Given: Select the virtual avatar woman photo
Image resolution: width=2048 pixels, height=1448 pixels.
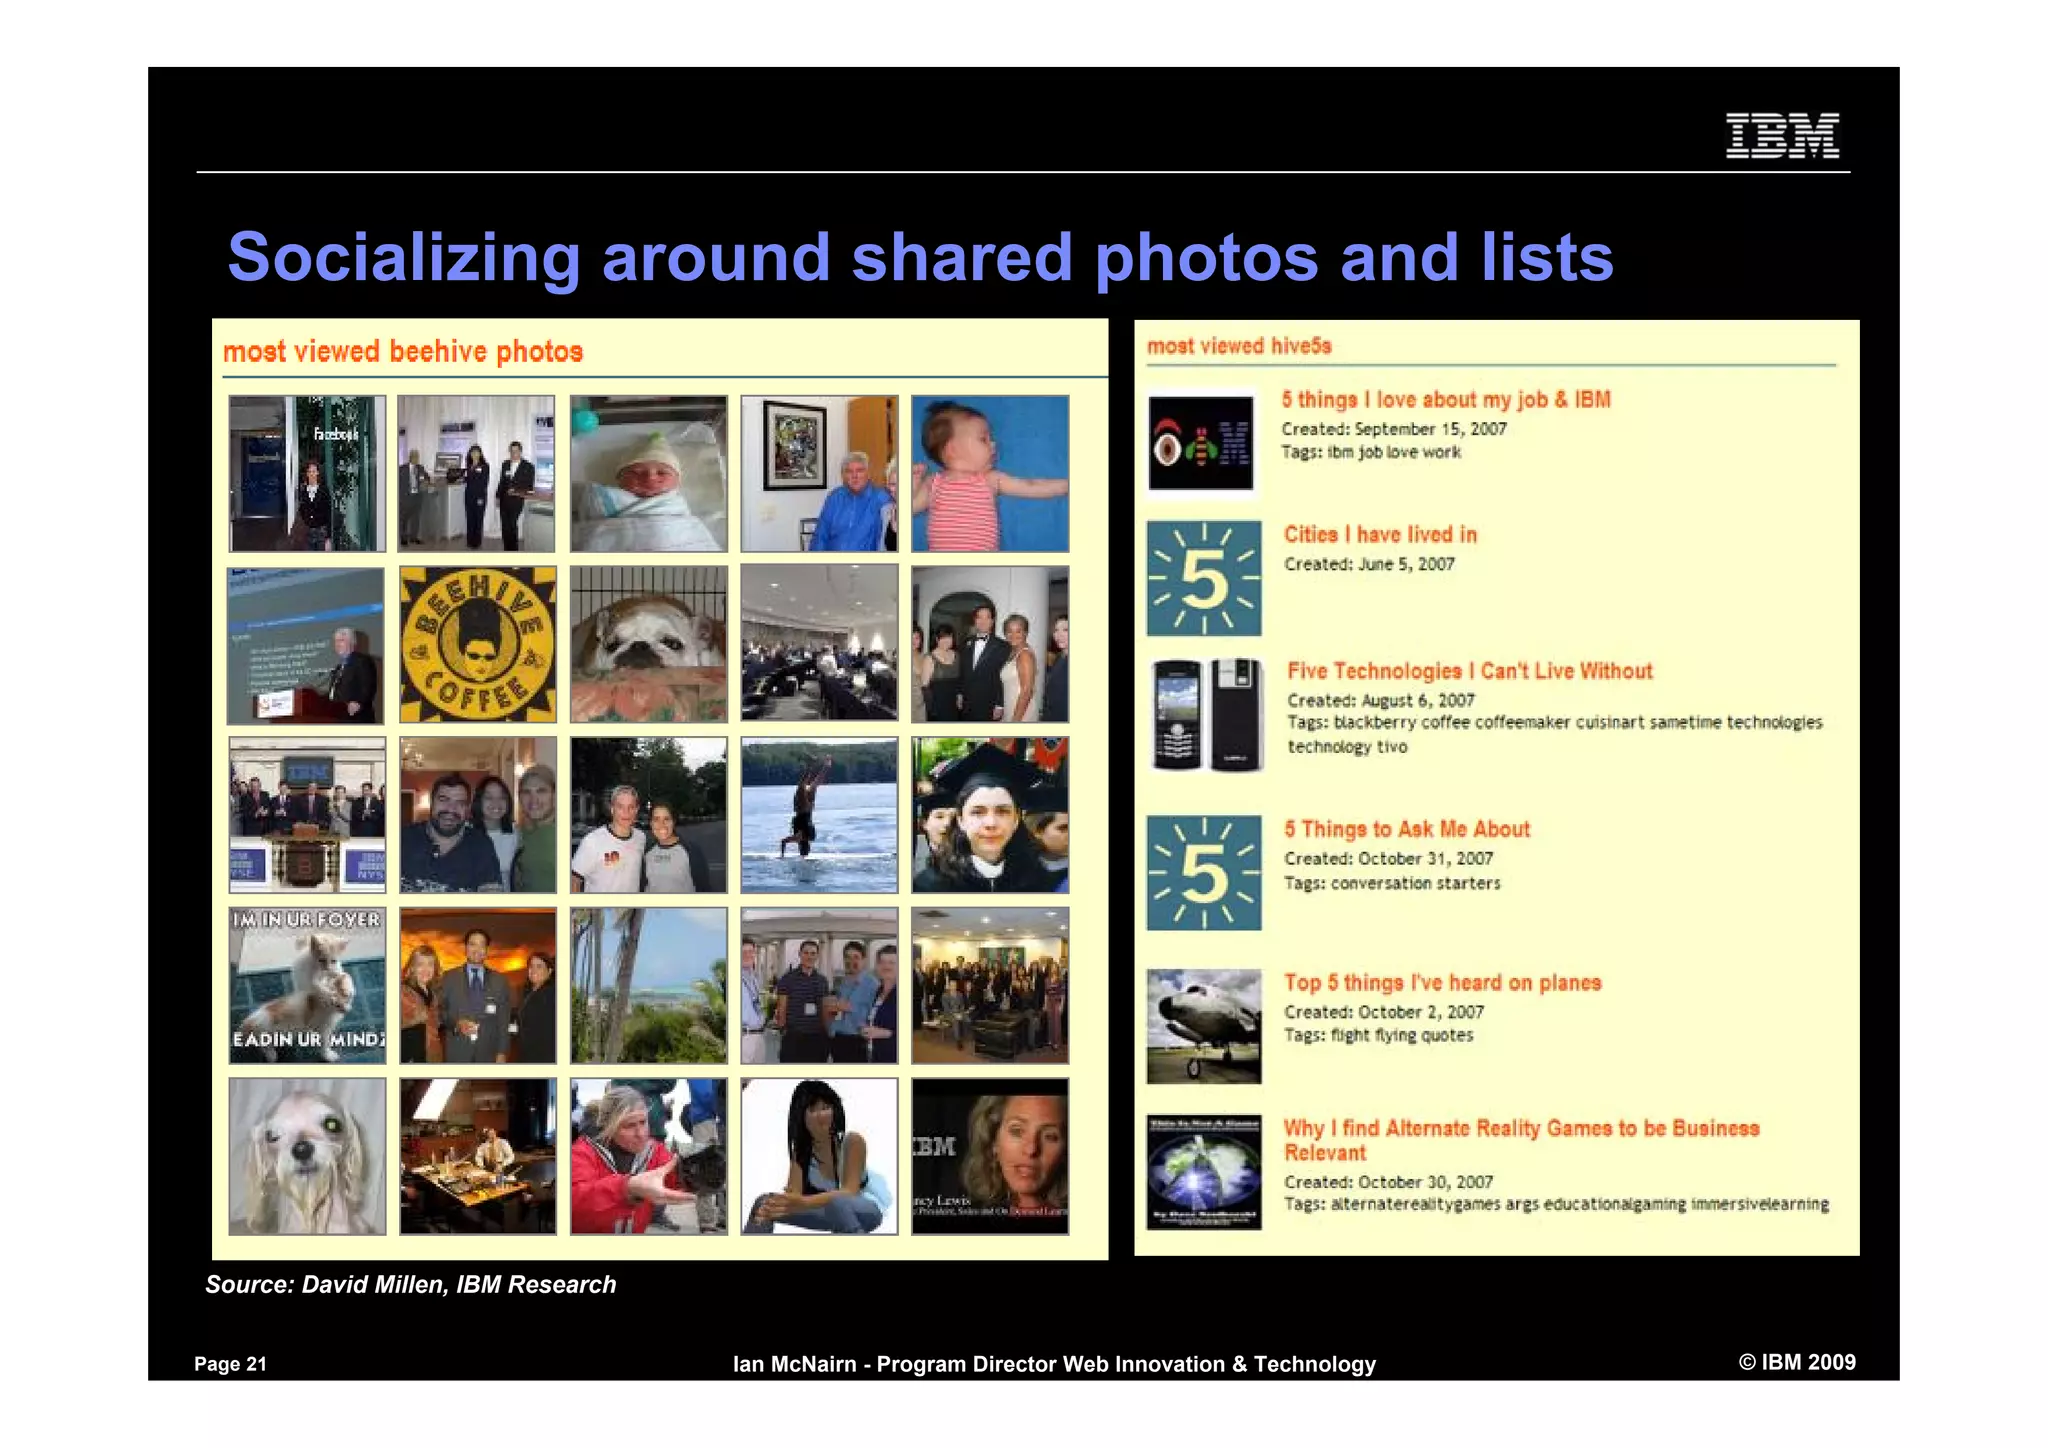Looking at the screenshot, I should [819, 1156].
